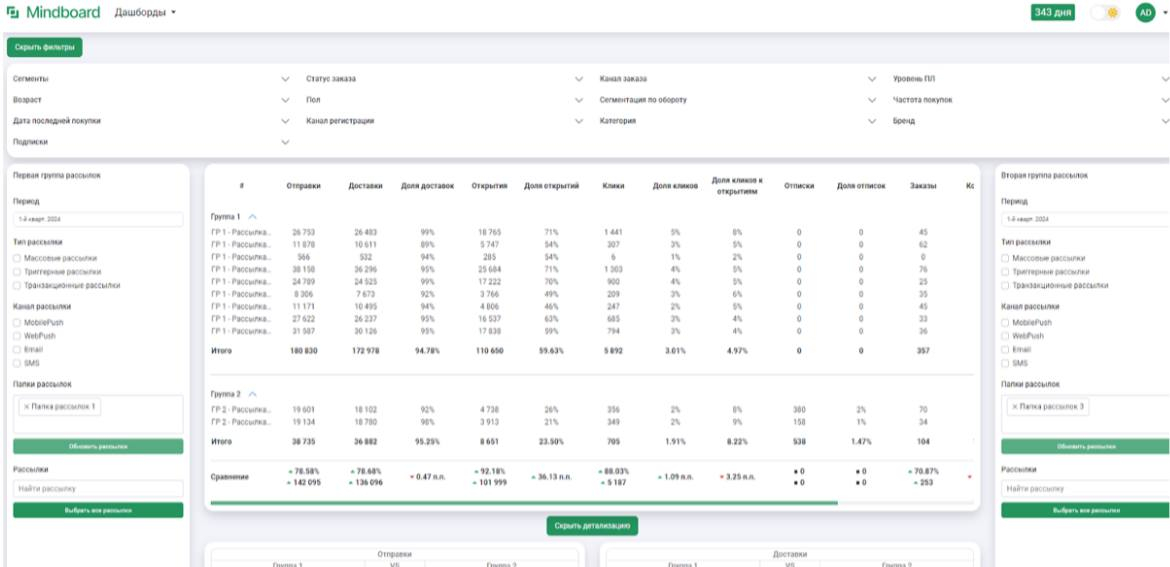Check Email channel in second group
The height and width of the screenshot is (567, 1170).
coord(1005,350)
